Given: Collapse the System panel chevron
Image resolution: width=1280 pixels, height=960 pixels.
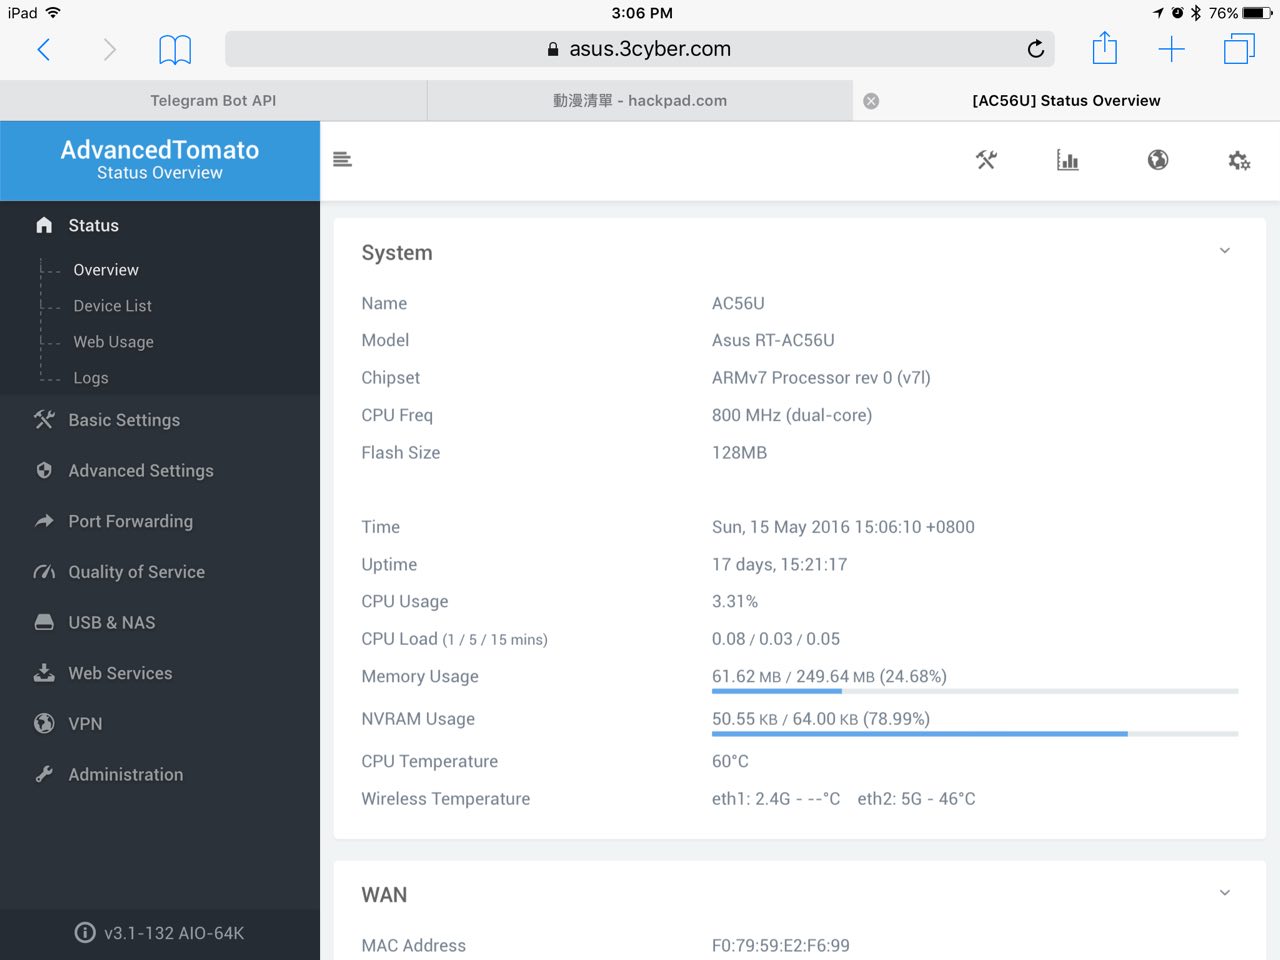Looking at the screenshot, I should coord(1225,251).
